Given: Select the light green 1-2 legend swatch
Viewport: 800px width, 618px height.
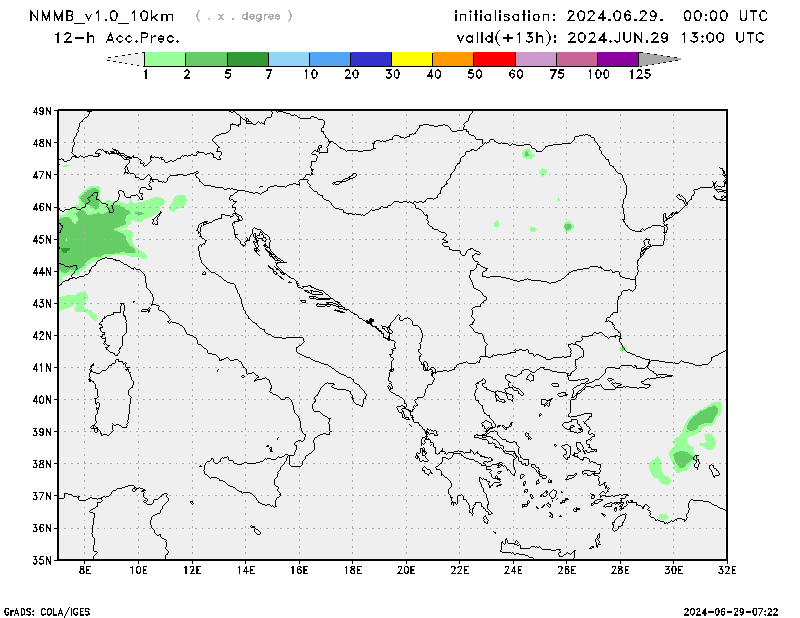Looking at the screenshot, I should 165,59.
